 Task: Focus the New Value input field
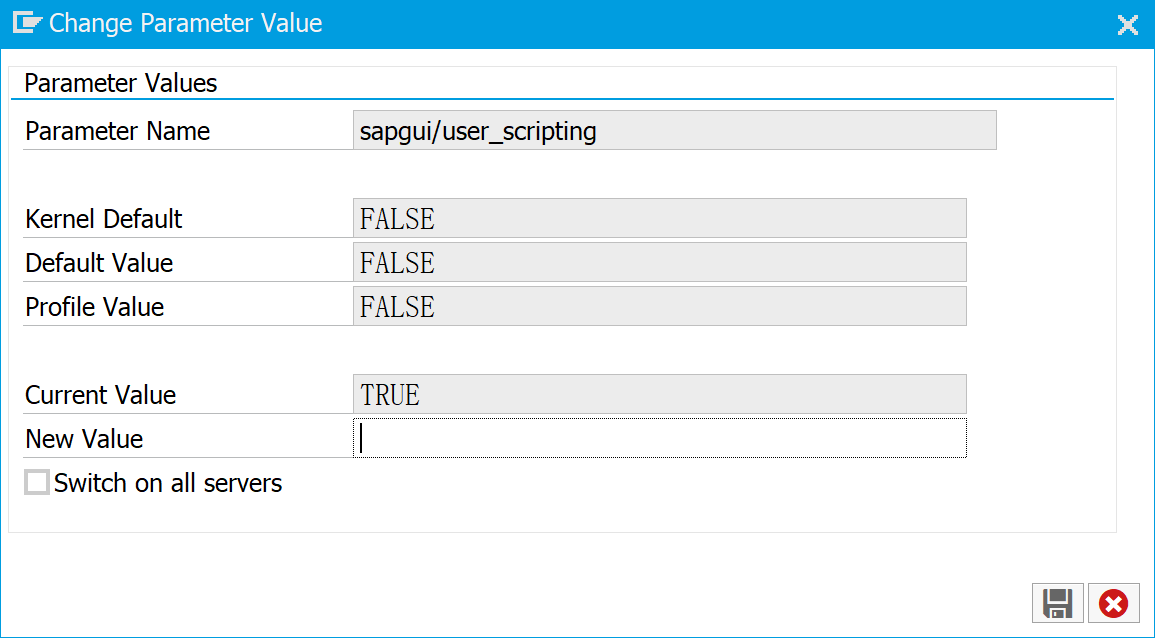660,438
